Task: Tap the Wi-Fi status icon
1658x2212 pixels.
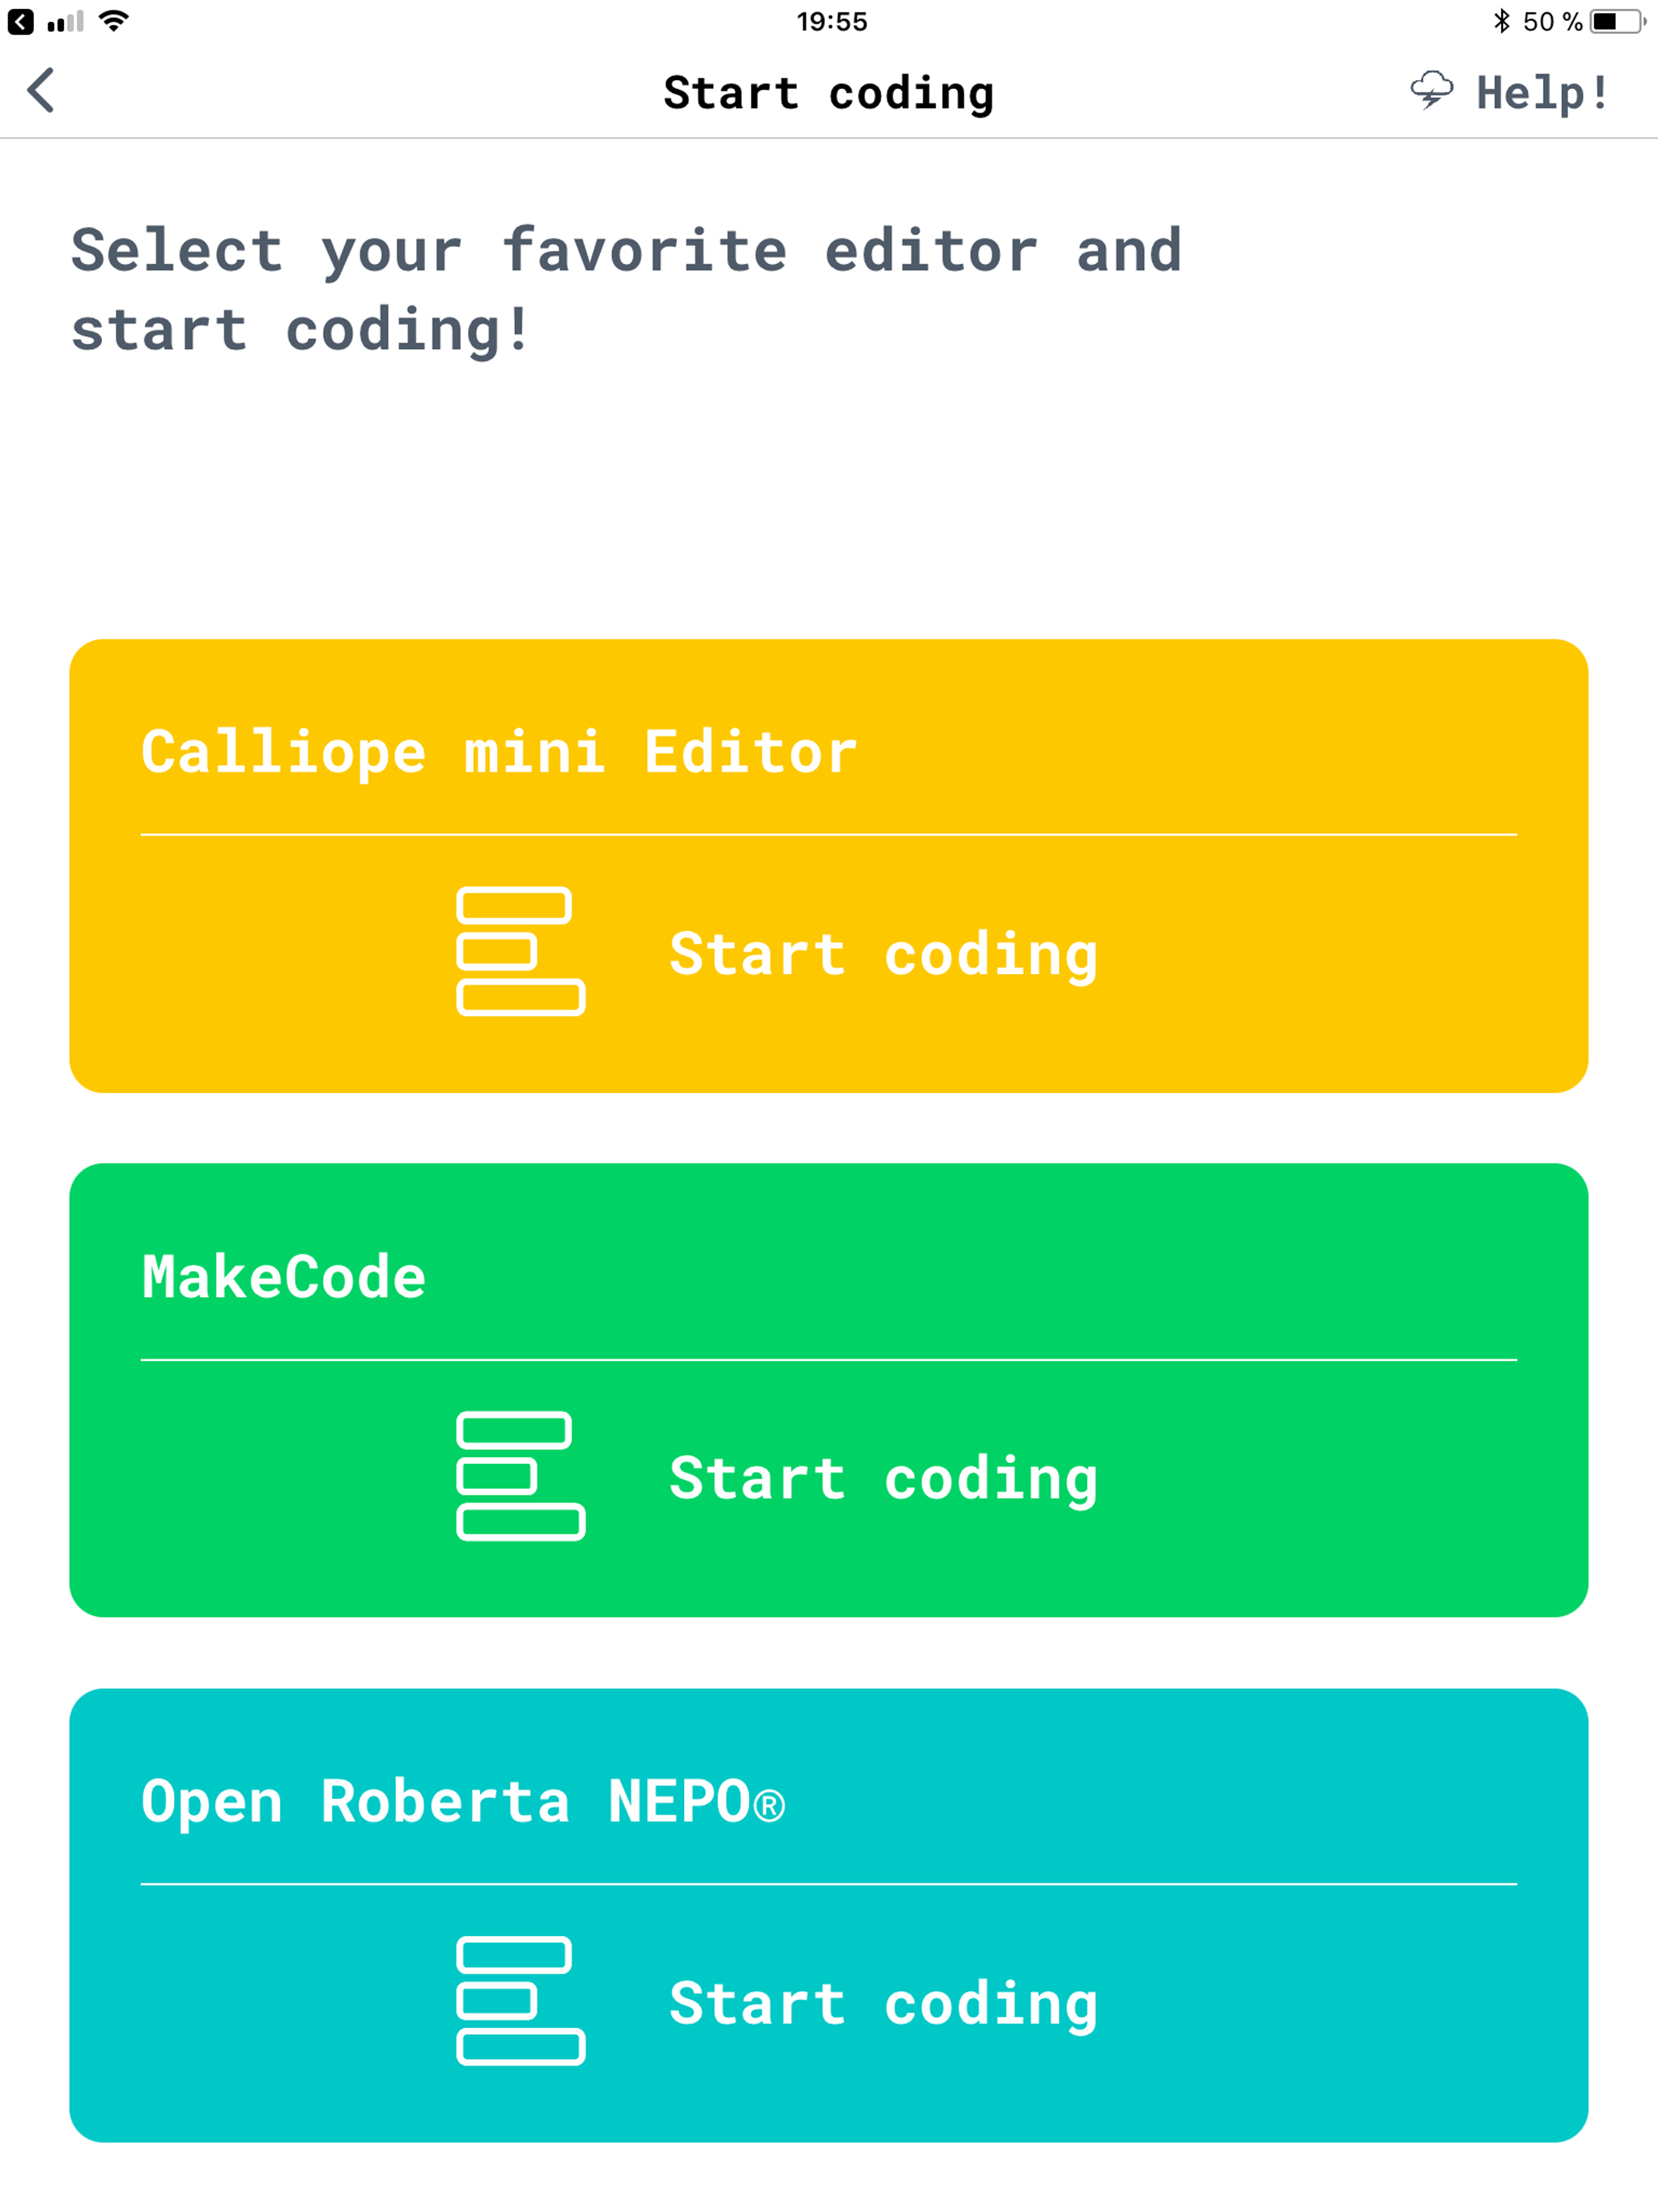Action: point(114,21)
